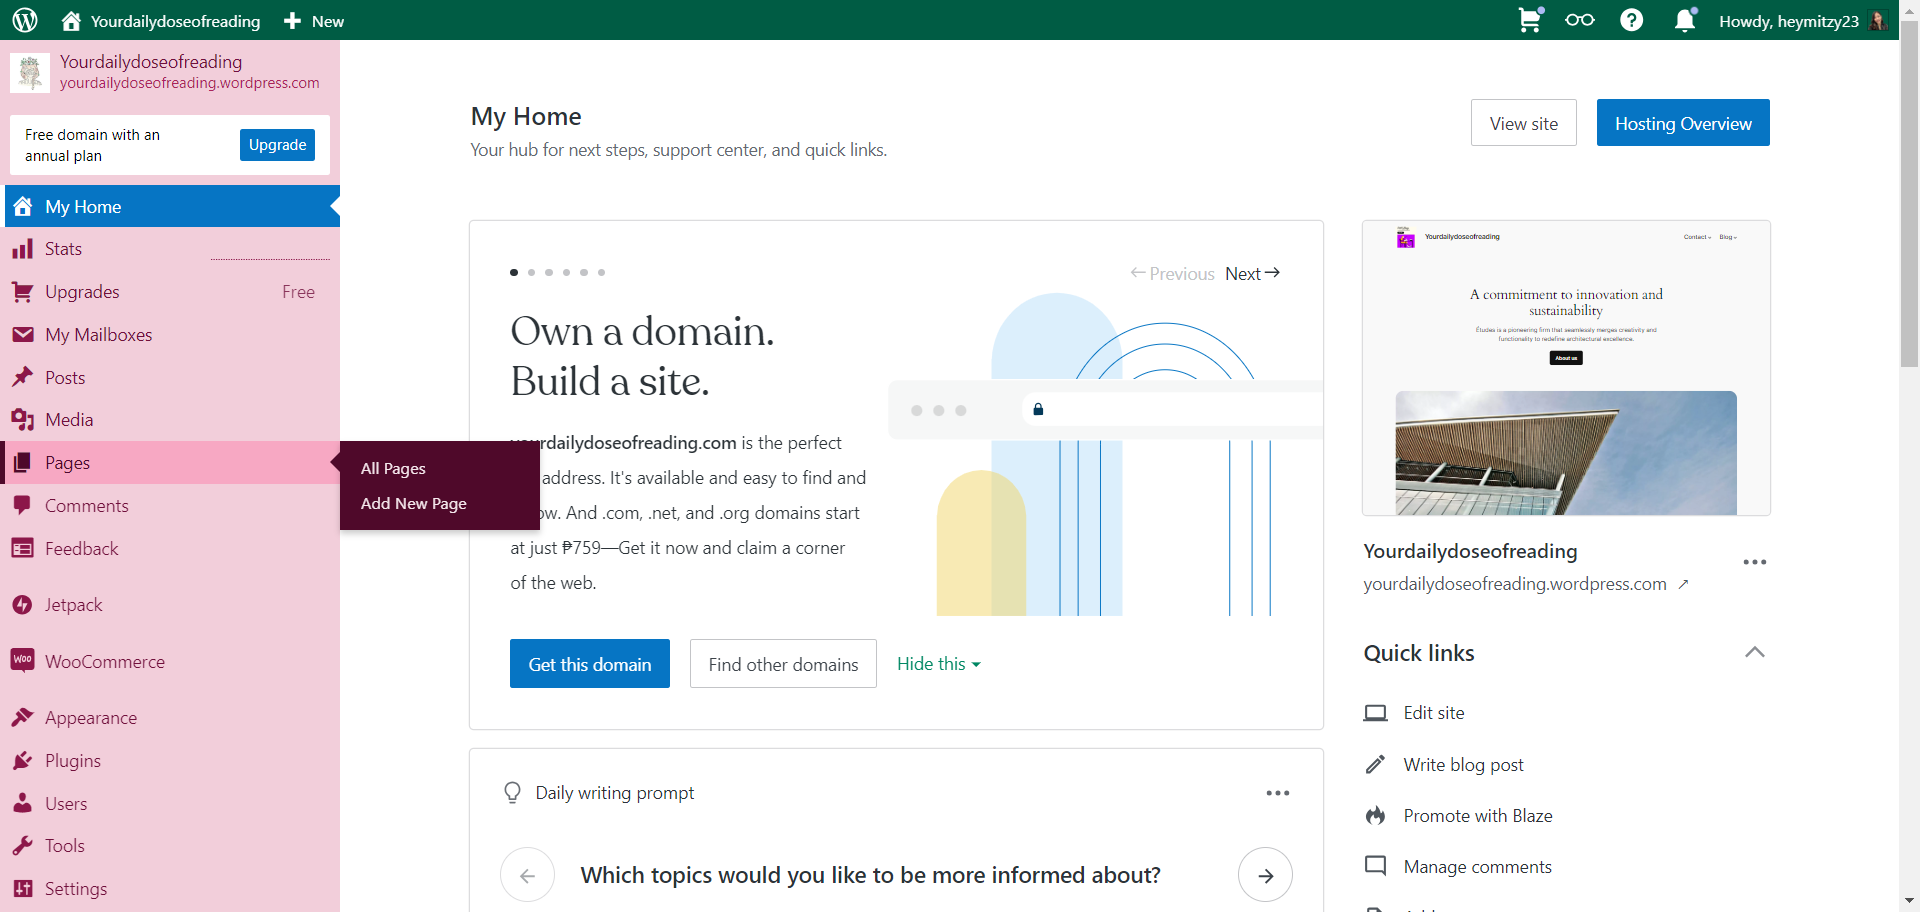Screen dimensions: 1920x912
Task: Click the Settings sliders icon
Action: (22, 889)
